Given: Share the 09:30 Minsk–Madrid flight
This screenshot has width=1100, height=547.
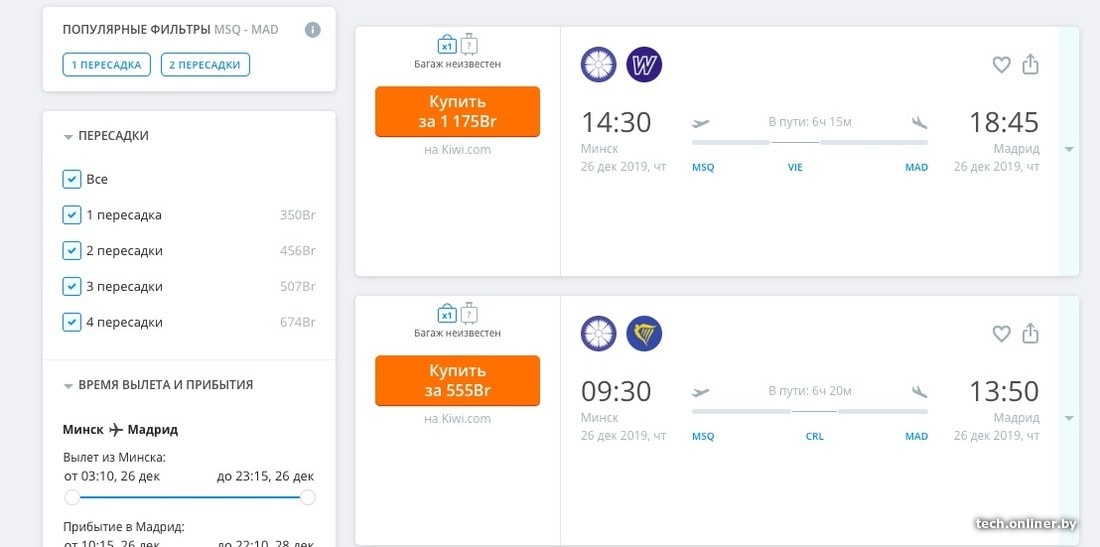Looking at the screenshot, I should click(1031, 334).
